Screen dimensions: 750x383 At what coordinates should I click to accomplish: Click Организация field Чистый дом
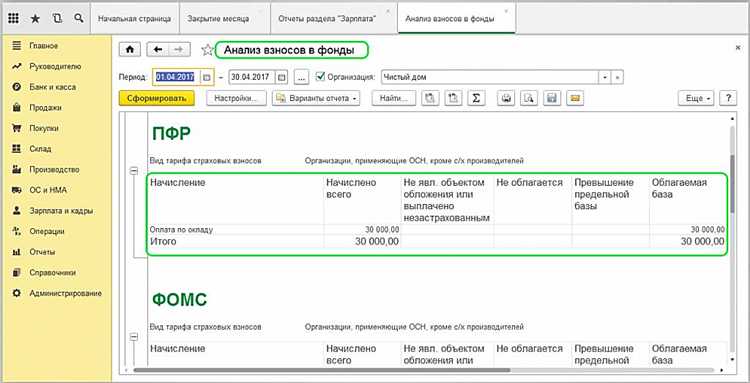coord(490,77)
